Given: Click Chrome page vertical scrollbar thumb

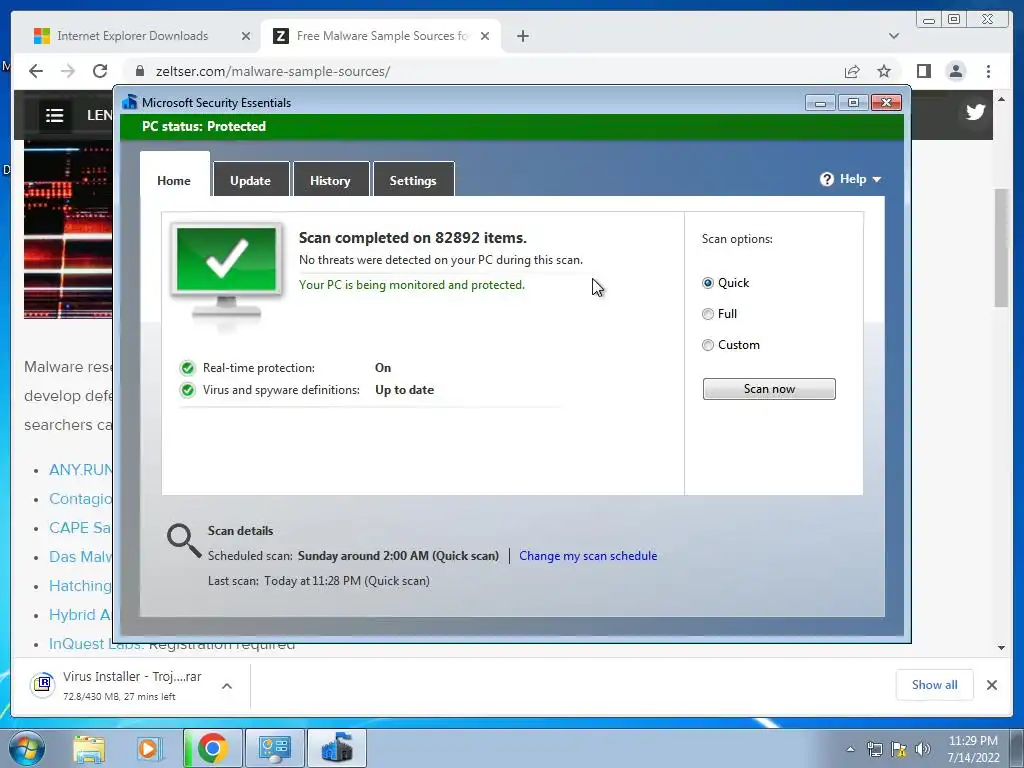Looking at the screenshot, I should [1001, 248].
